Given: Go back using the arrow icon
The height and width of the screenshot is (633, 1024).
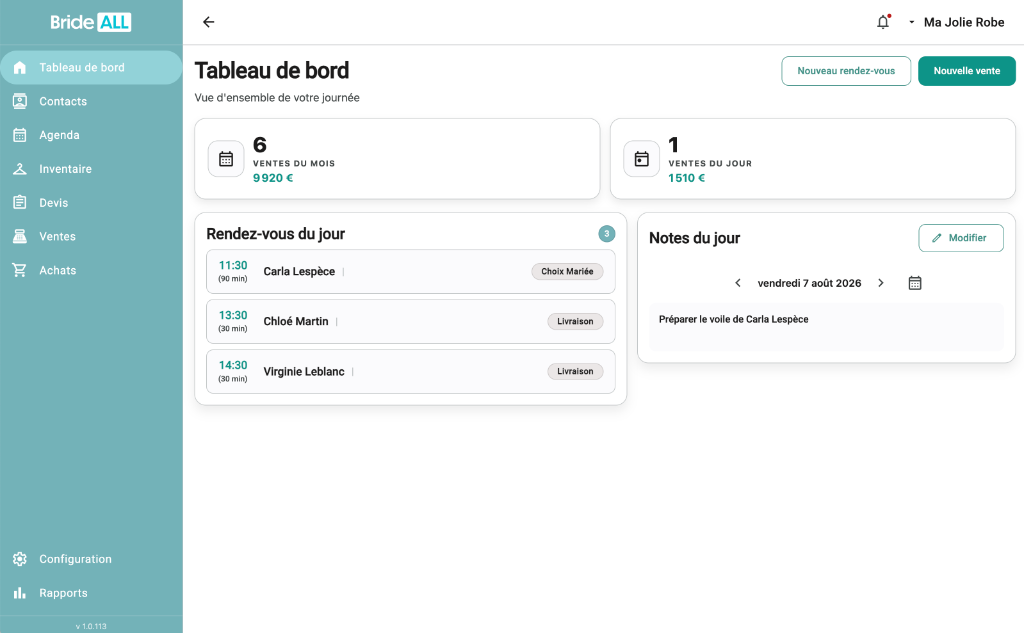Looking at the screenshot, I should tap(208, 22).
